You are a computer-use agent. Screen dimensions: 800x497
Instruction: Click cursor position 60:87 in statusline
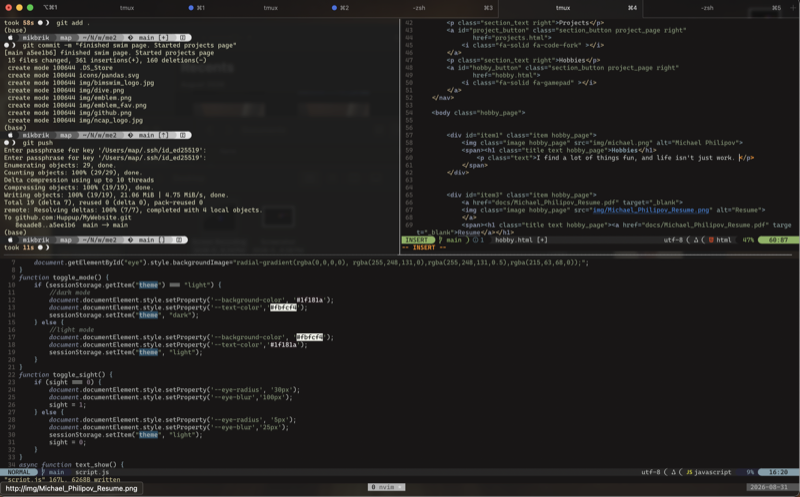[778, 240]
